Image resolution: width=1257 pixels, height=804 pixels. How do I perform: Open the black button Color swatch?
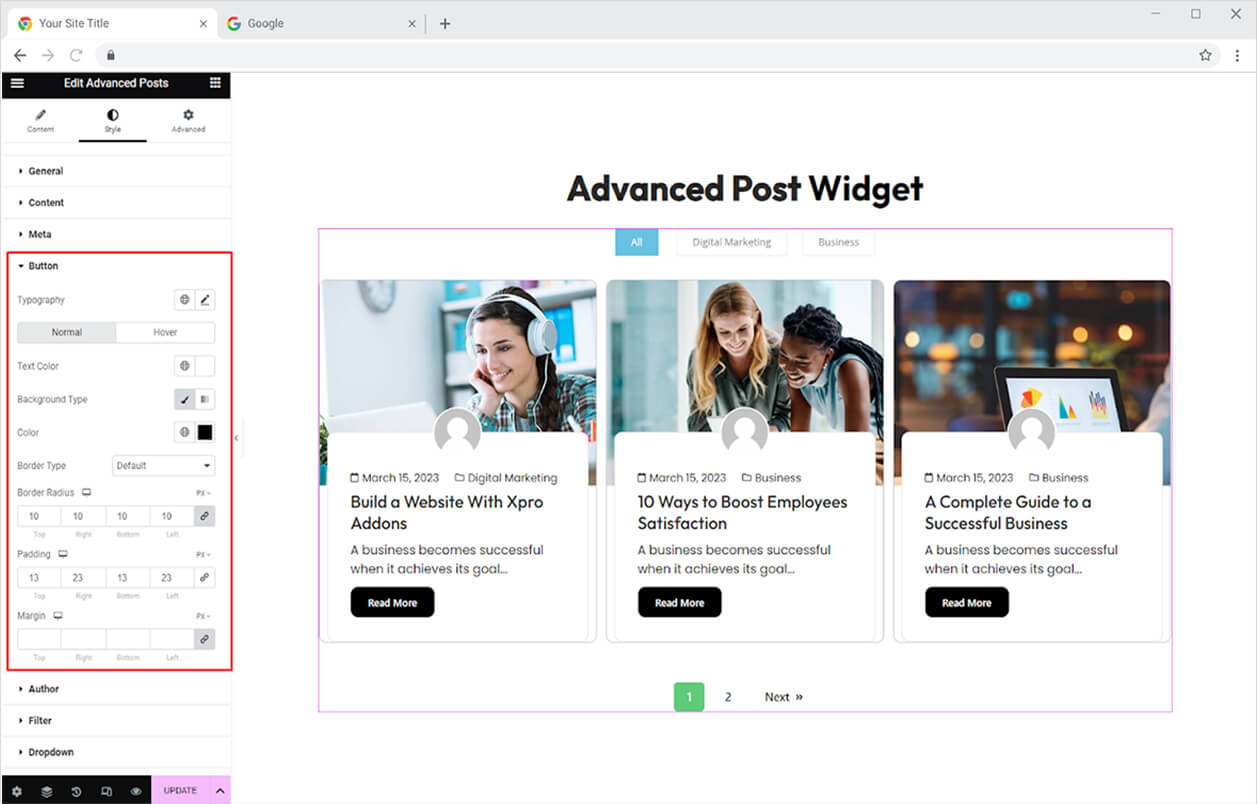(x=205, y=432)
